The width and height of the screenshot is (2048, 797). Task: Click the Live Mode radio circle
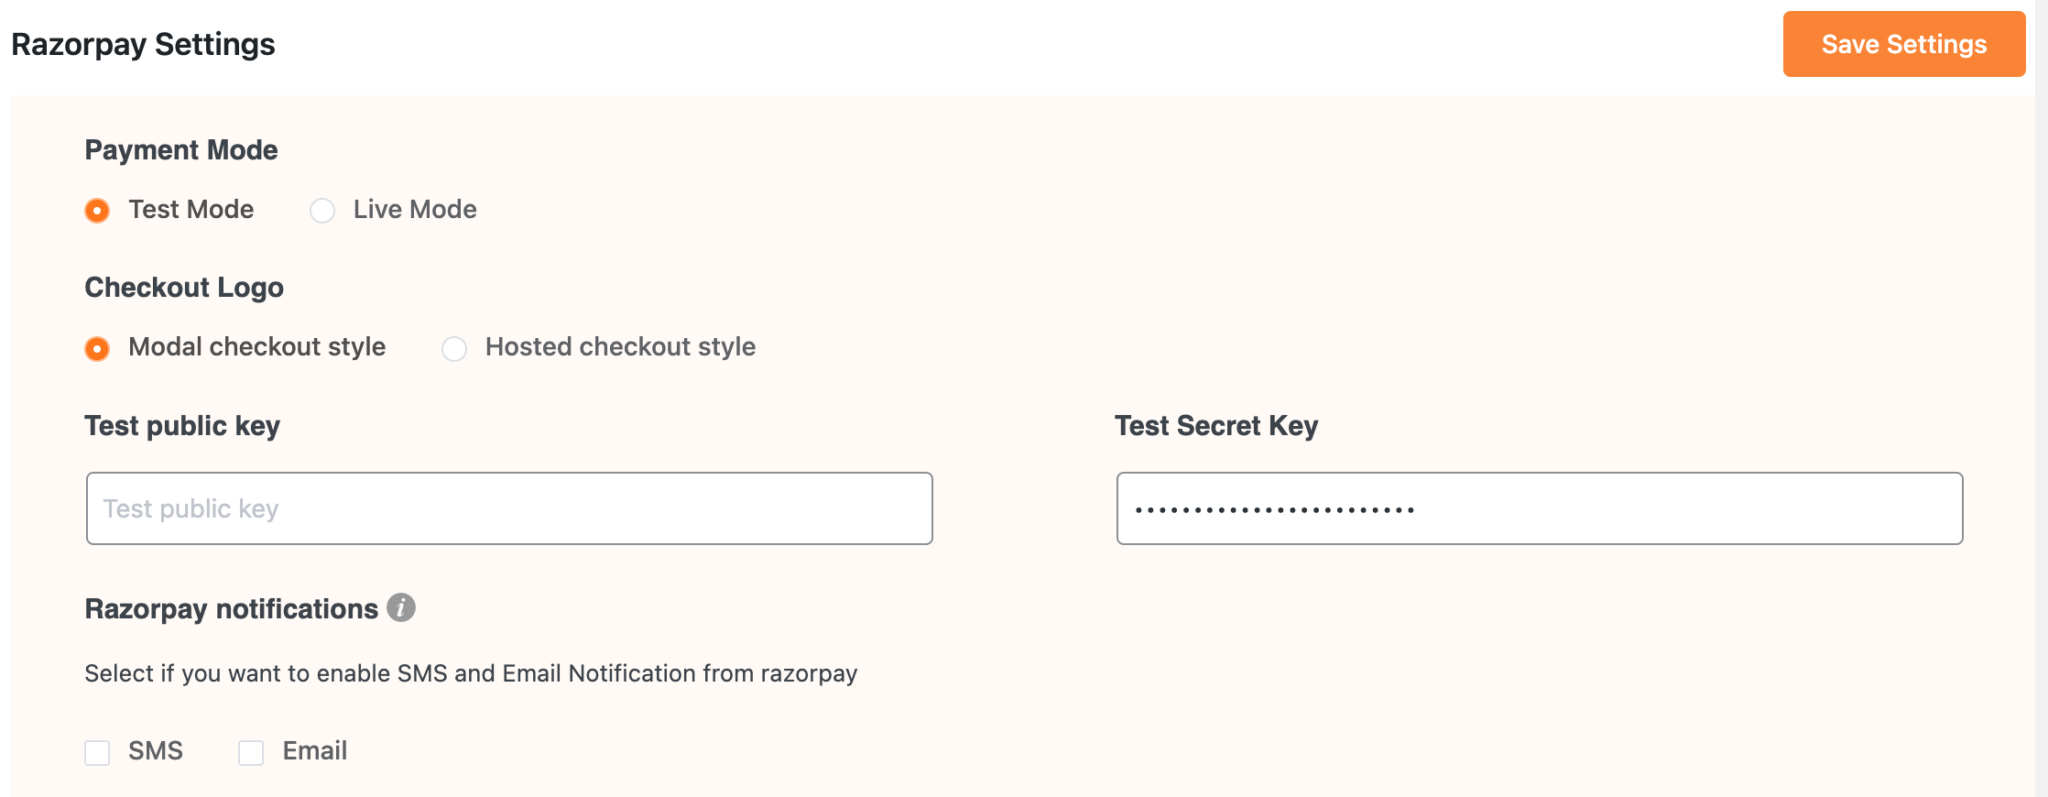322,210
